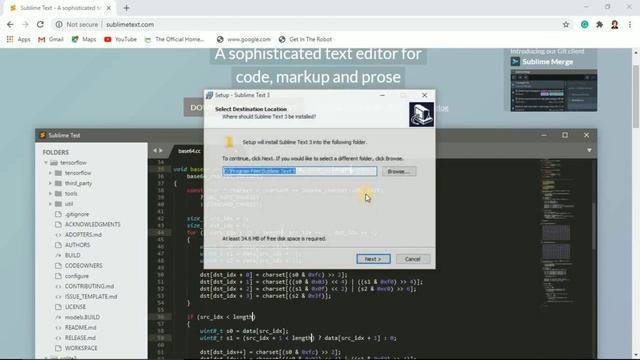
Task: Click Next in the Setup dialog
Action: 373,259
